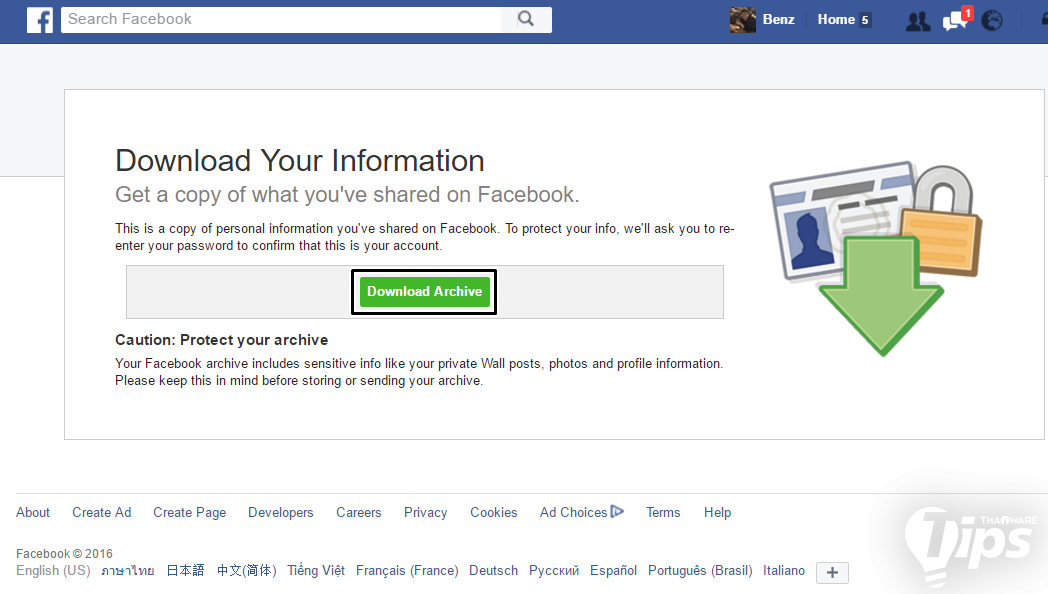Click the 'Caution: Protect your archive' text
This screenshot has width=1048, height=594.
pos(221,340)
